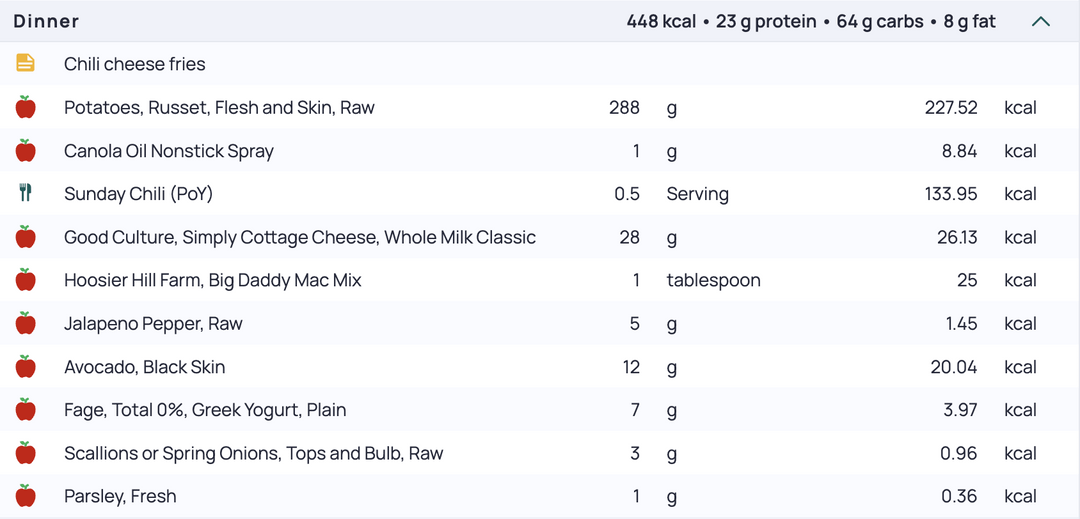Click the tablespoon unit for Big Daddy Mac Mix
Viewport: 1080px width, 519px height.
point(714,281)
